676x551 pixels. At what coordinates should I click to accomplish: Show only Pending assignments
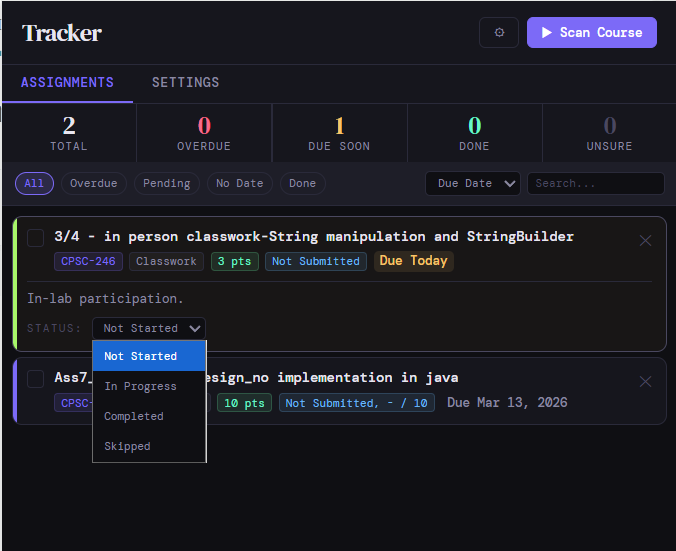[166, 183]
